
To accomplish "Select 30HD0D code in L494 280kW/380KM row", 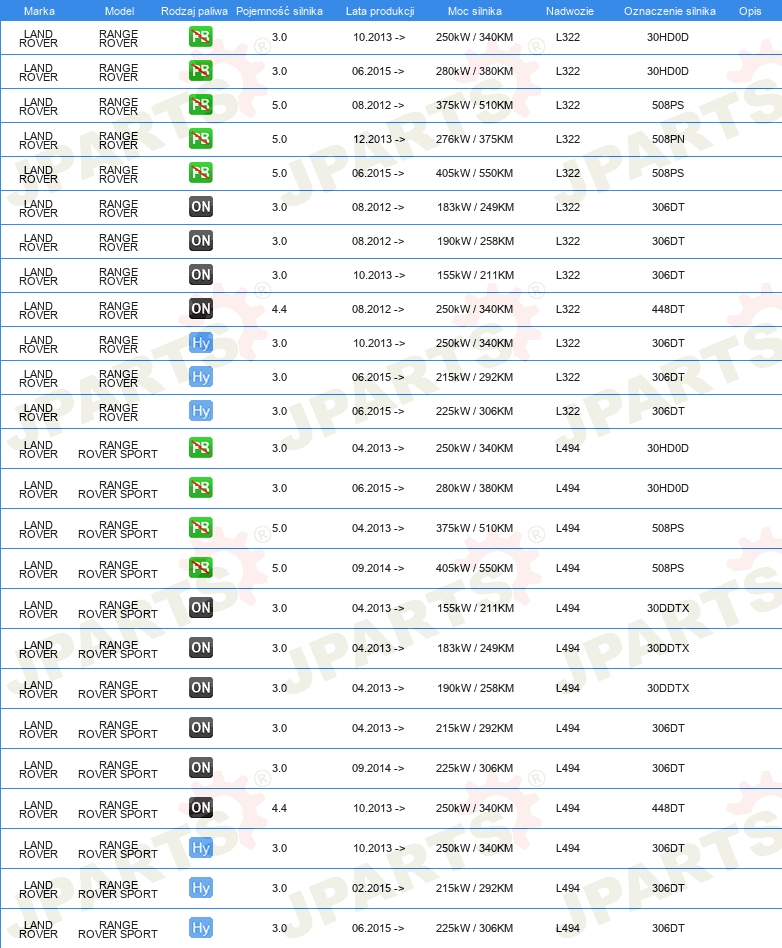I will pyautogui.click(x=668, y=488).
